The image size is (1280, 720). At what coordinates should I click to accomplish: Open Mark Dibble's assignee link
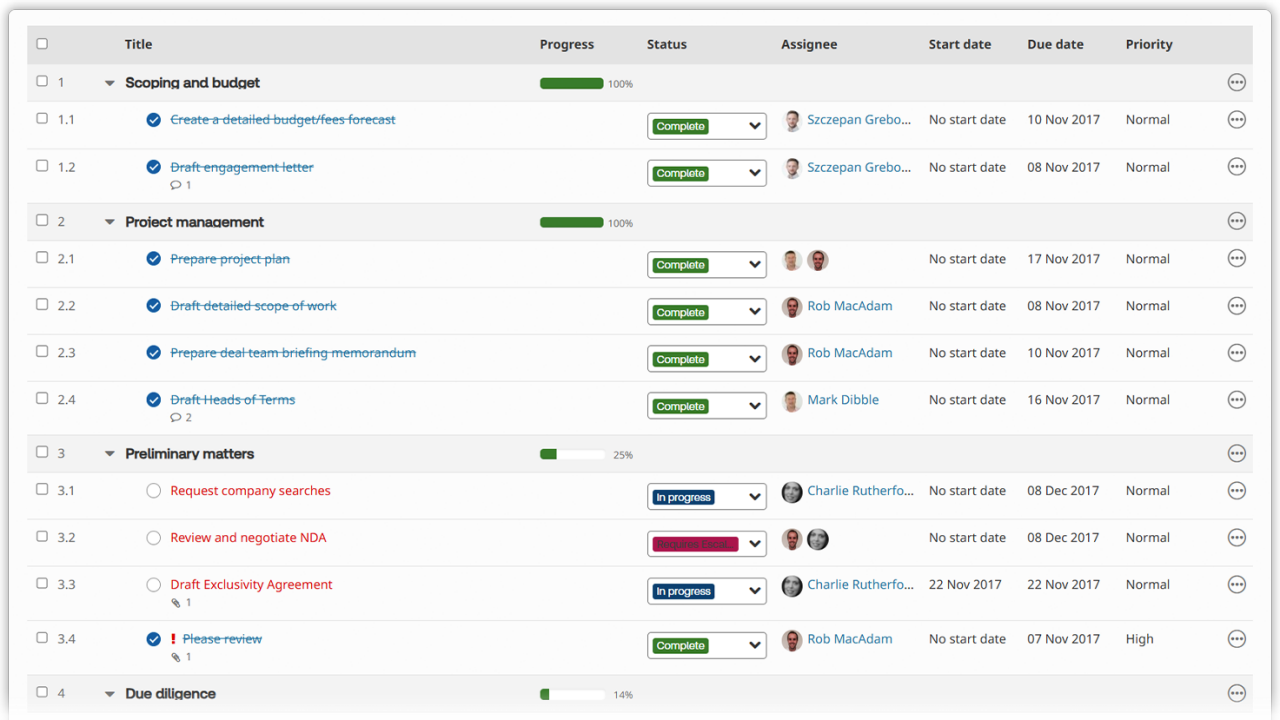842,400
